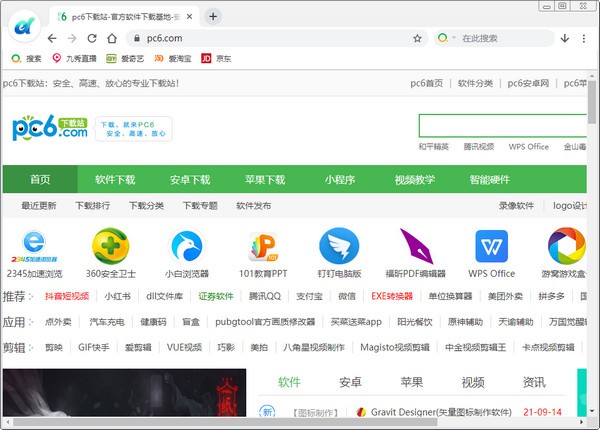Viewport: 600px width, 430px height.
Task: Select the 小程序 navigation tab
Action: pyautogui.click(x=340, y=179)
